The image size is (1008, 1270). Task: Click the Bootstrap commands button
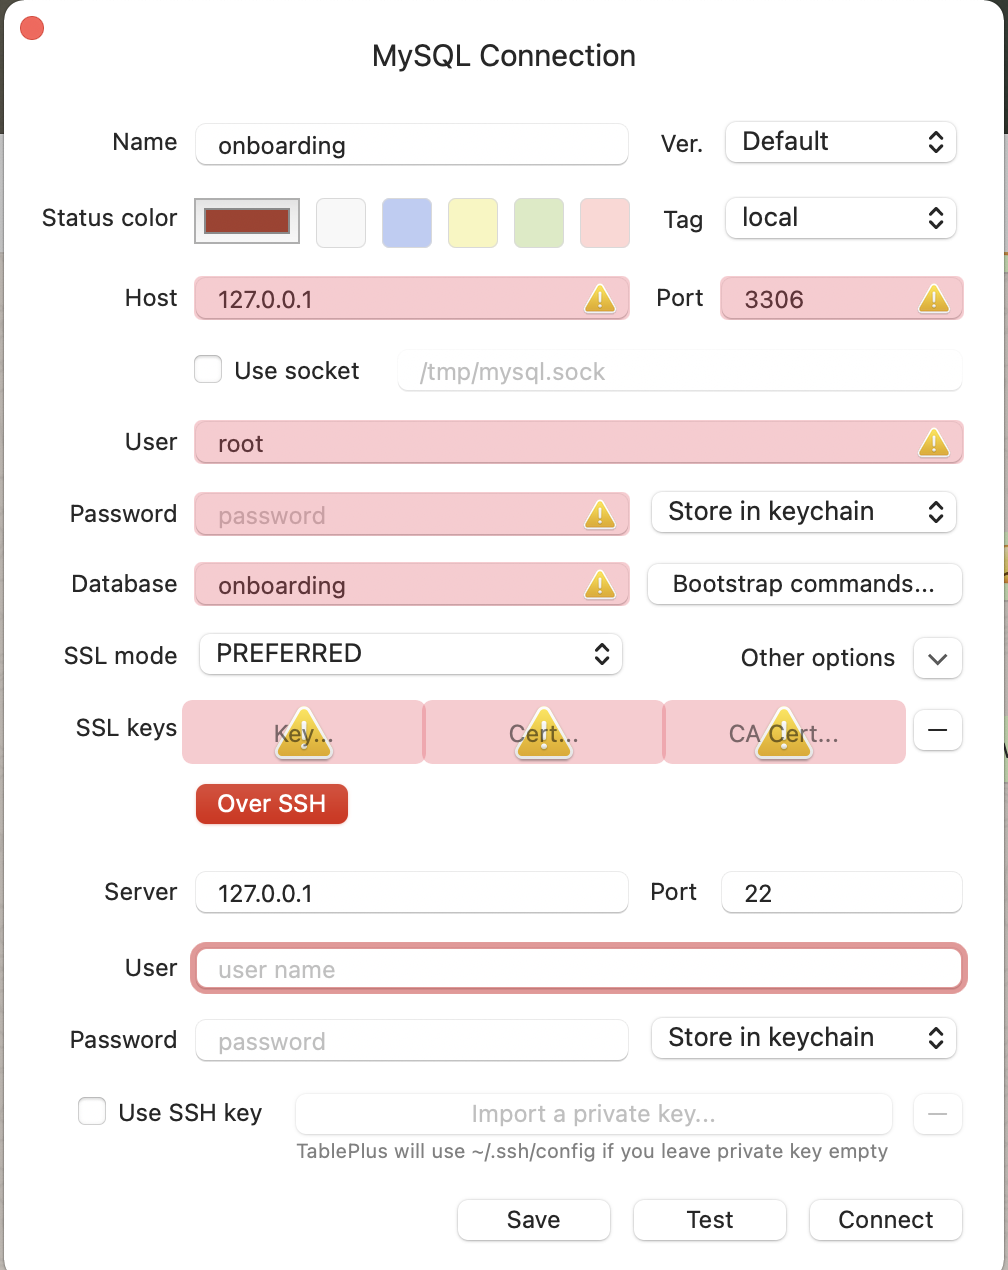[805, 584]
